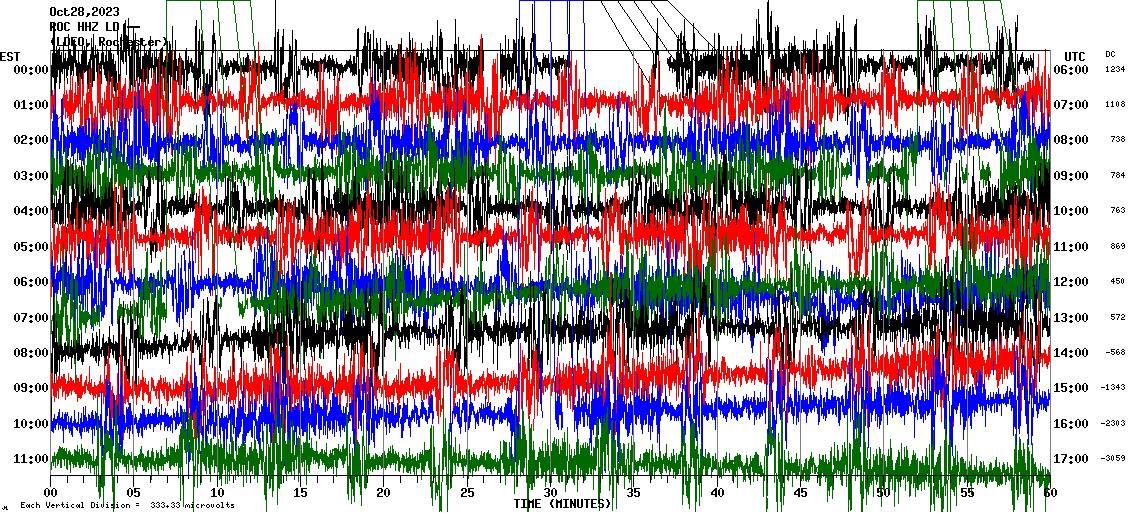Click the DC column header
Screen dimensions: 1130x519
pos(1110,54)
